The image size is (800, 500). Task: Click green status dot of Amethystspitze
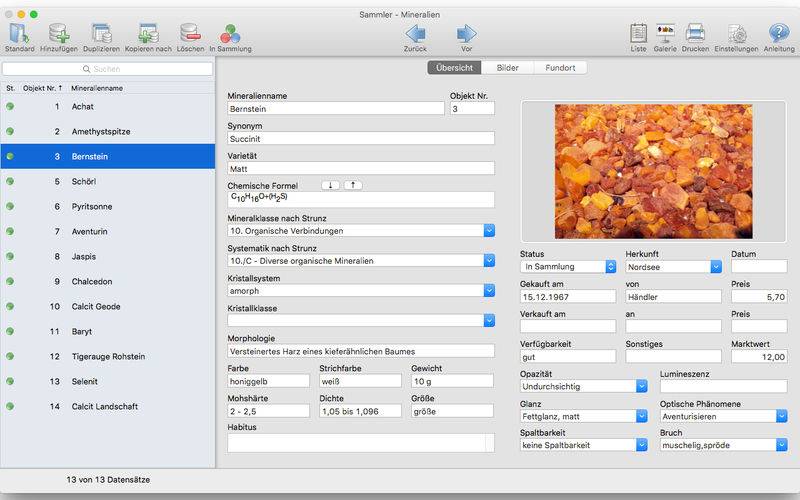coord(10,132)
